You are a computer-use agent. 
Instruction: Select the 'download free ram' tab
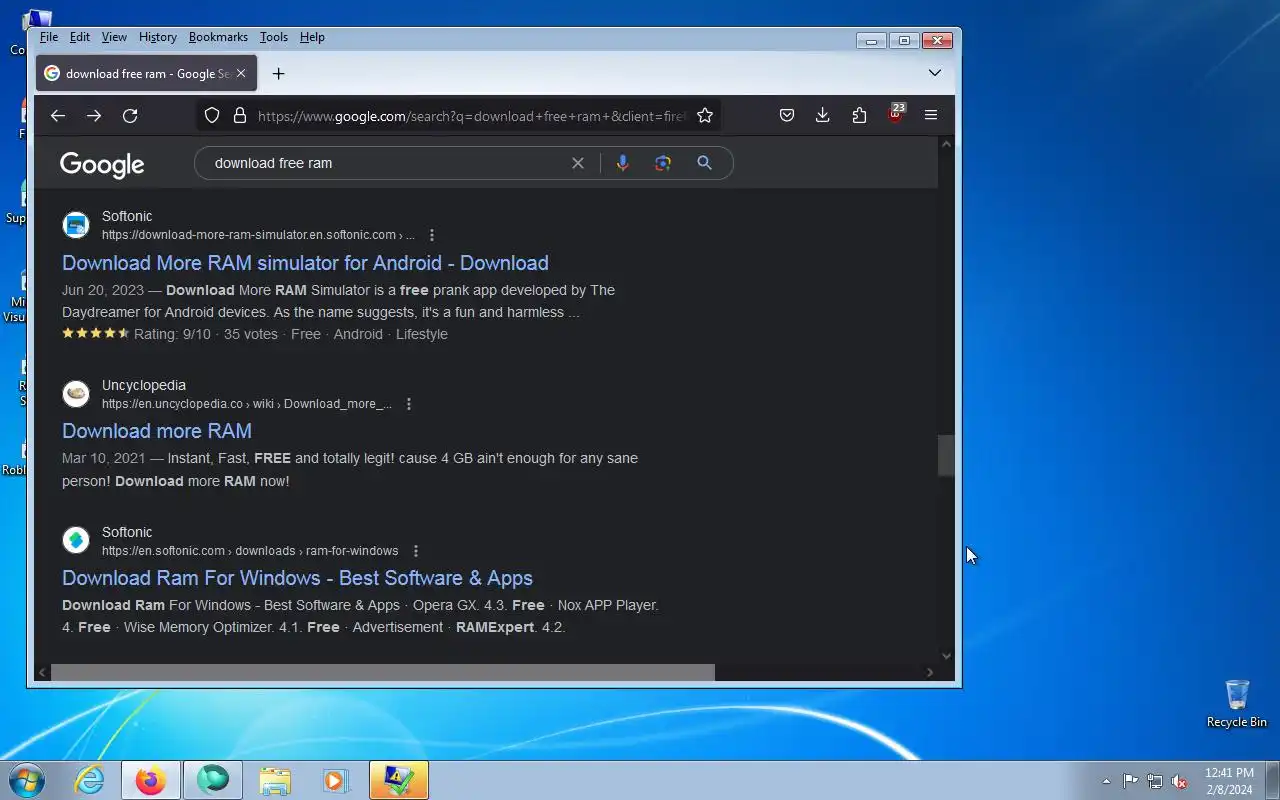point(147,74)
